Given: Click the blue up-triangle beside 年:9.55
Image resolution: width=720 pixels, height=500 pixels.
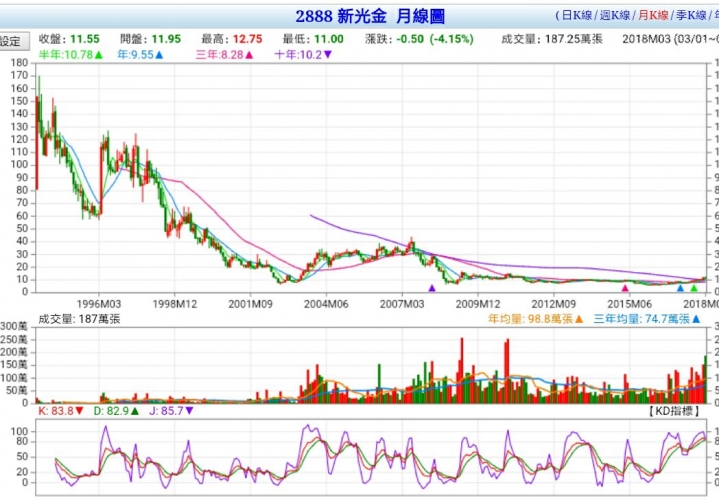Looking at the screenshot, I should 159,55.
